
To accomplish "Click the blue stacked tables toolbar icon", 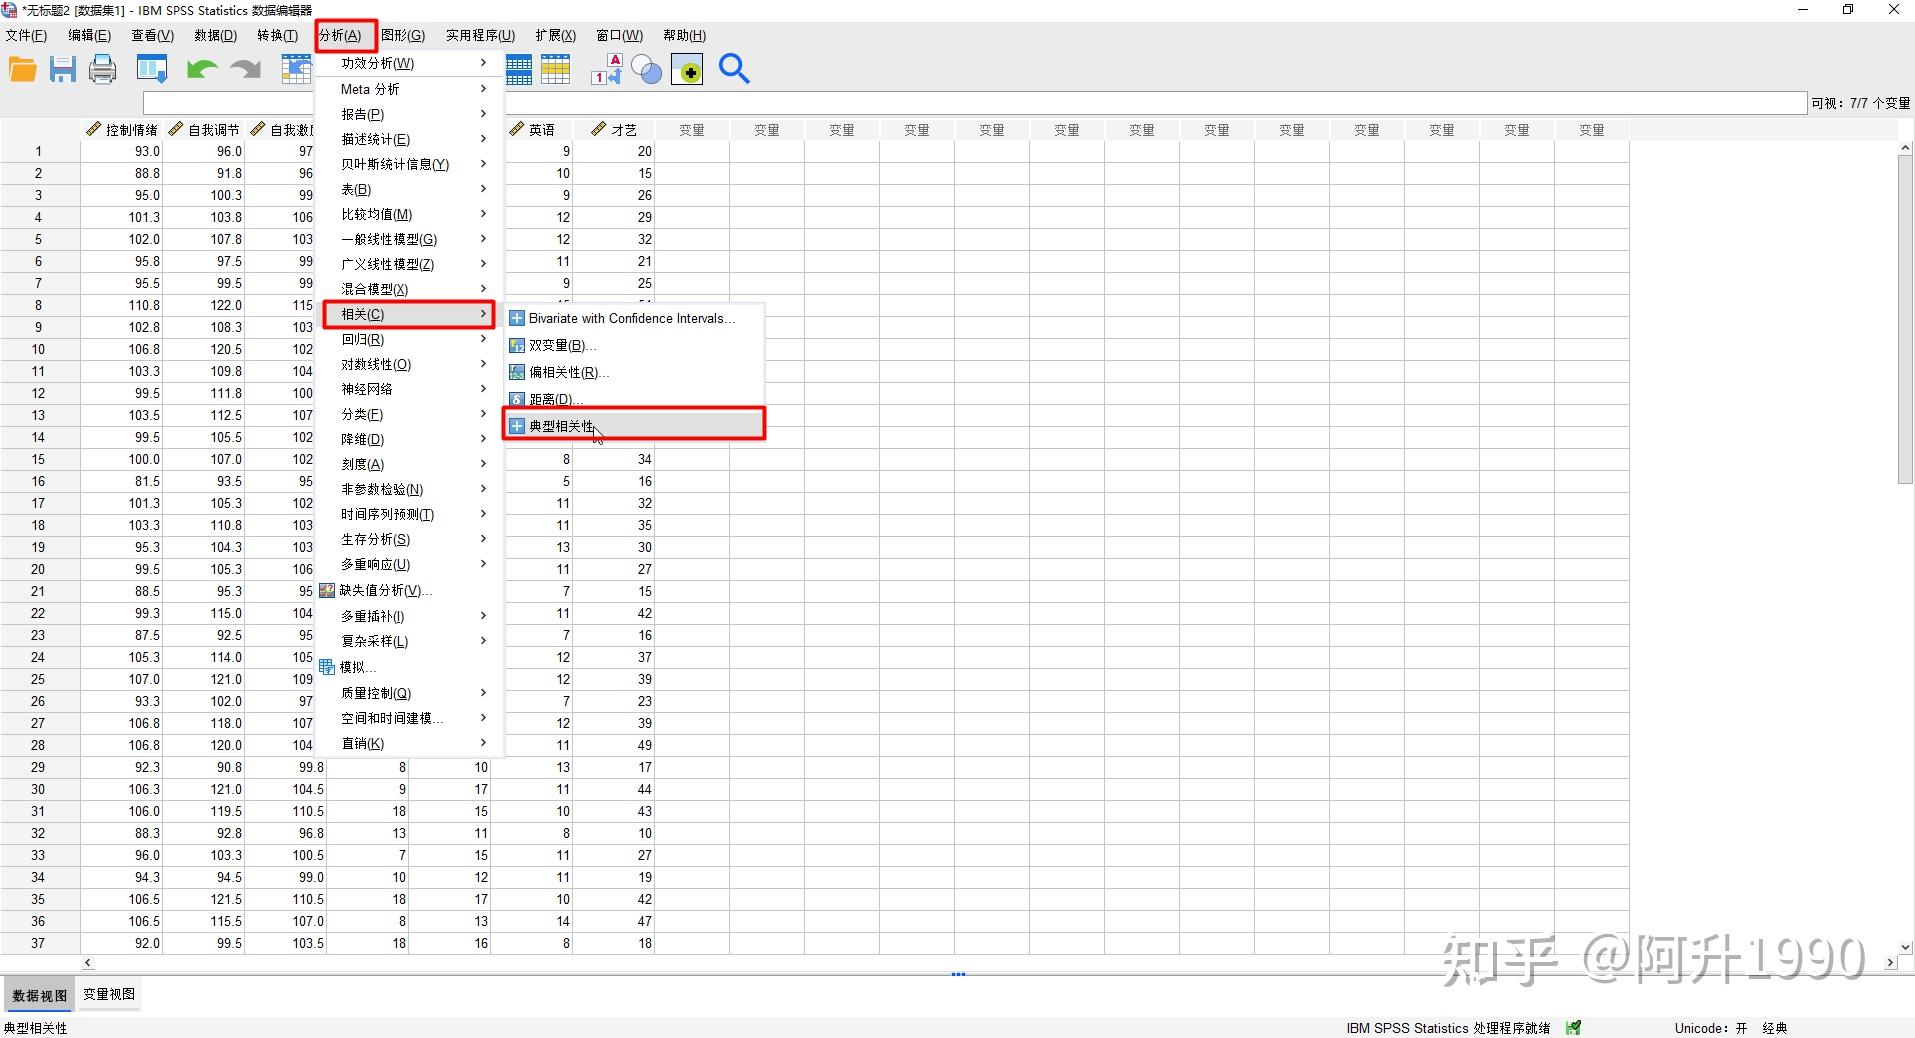I will coord(519,69).
